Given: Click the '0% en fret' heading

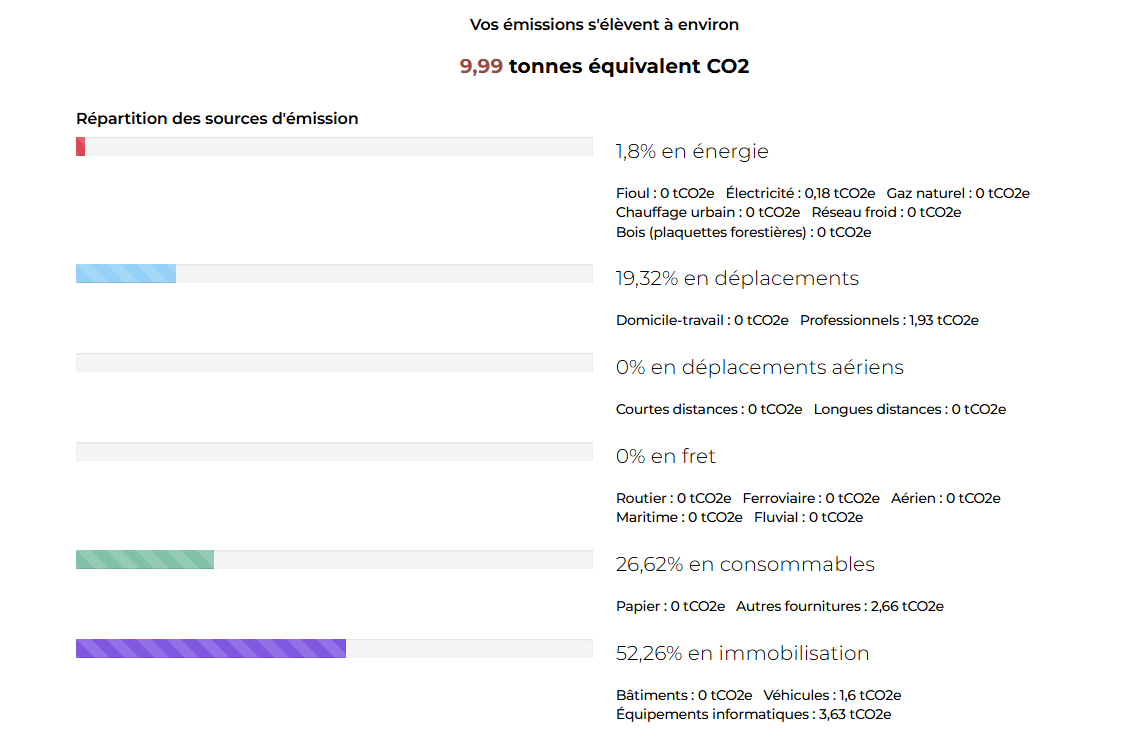Looking at the screenshot, I should click(665, 456).
